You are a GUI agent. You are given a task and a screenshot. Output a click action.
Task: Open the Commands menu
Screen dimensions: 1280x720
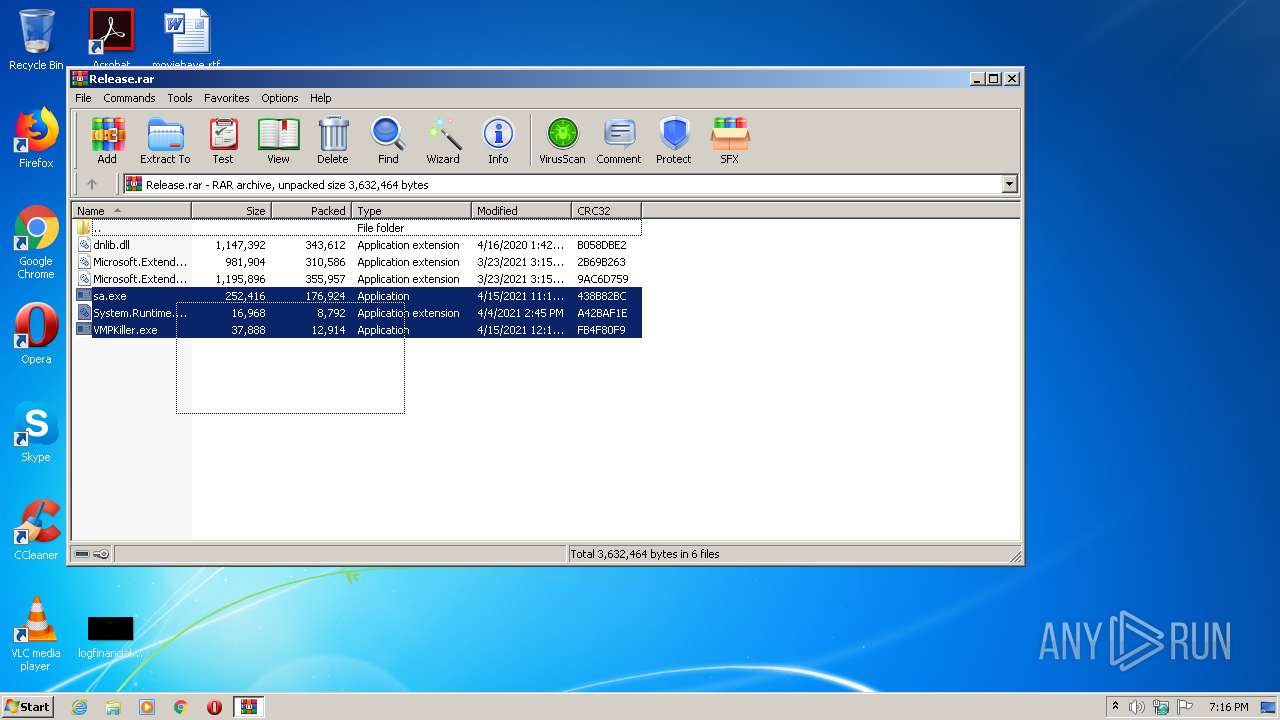coord(129,98)
